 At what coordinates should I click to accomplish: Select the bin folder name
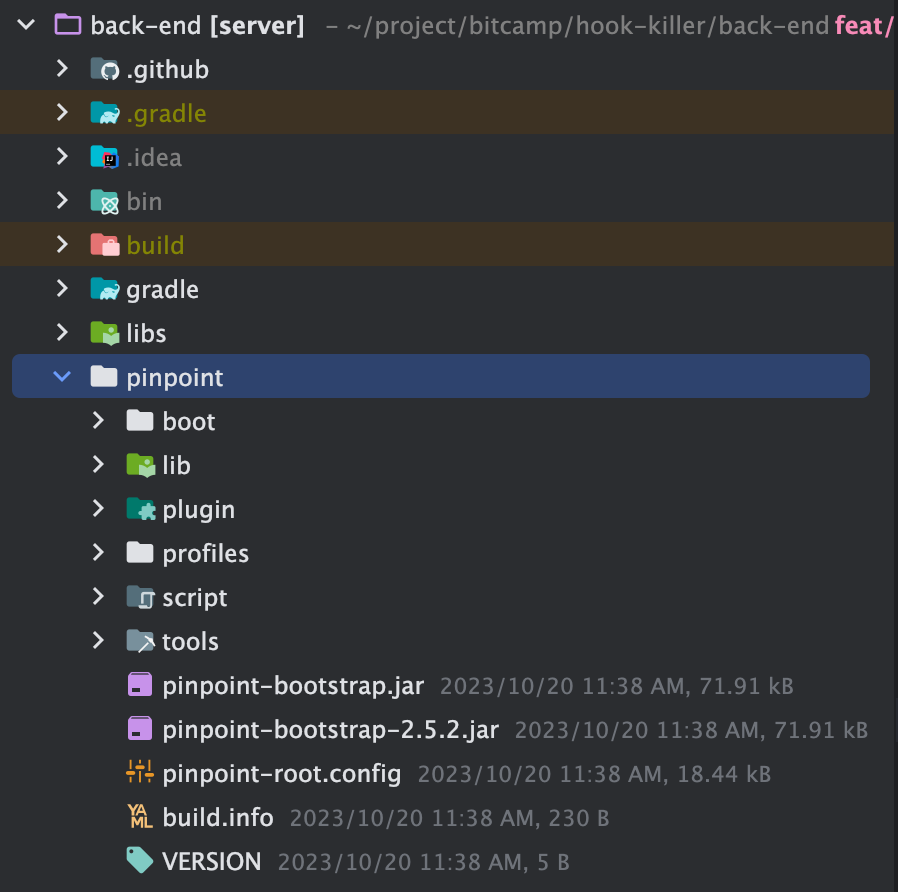click(144, 202)
